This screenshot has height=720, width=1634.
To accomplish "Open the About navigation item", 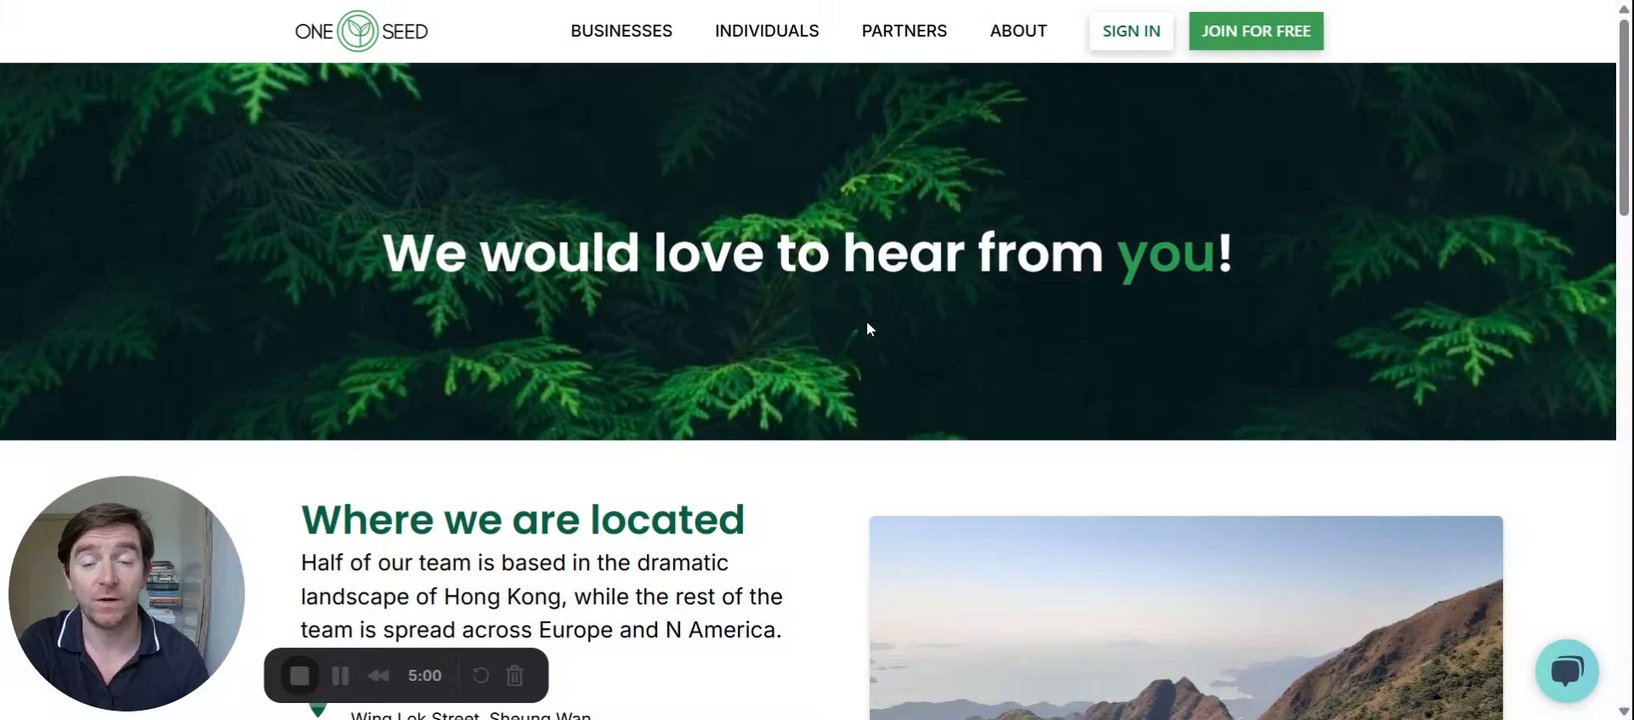I will tap(1018, 31).
